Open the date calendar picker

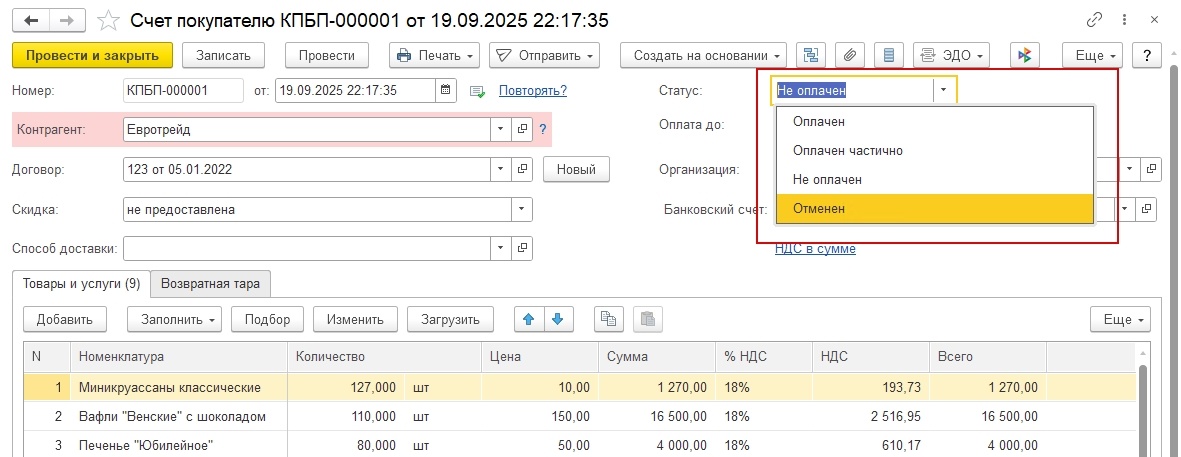(445, 90)
